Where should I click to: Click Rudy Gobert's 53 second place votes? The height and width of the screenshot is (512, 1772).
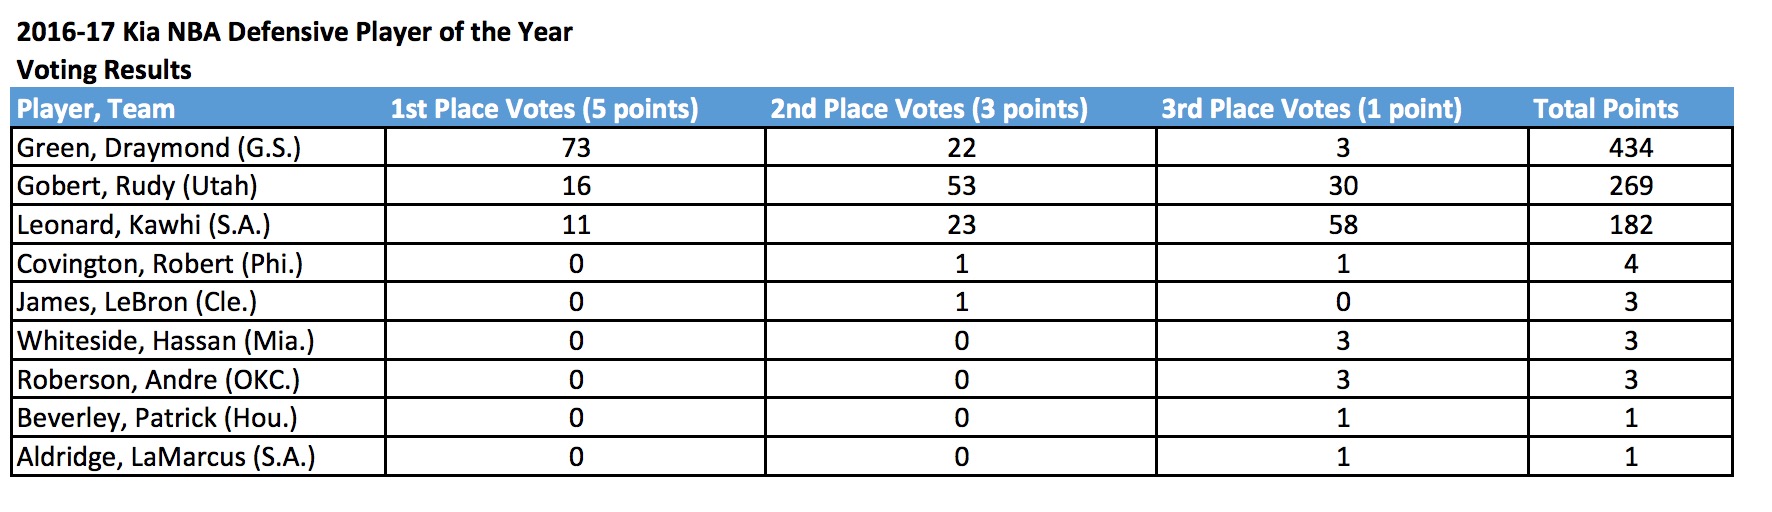[961, 186]
